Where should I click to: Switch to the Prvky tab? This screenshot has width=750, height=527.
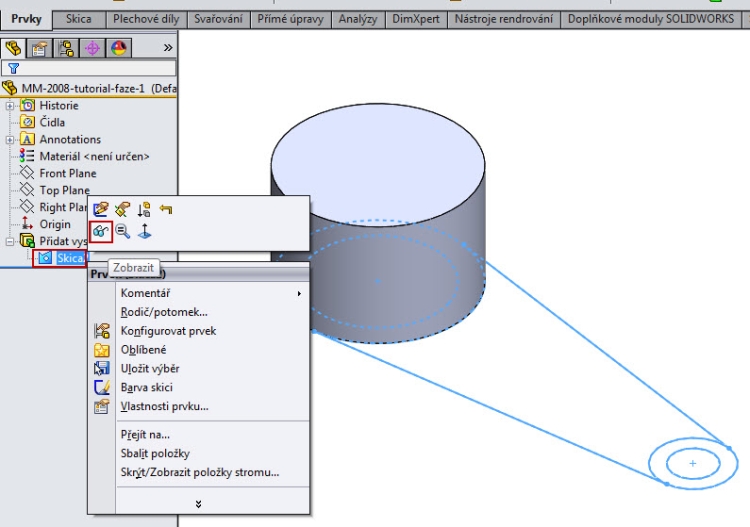coord(26,19)
